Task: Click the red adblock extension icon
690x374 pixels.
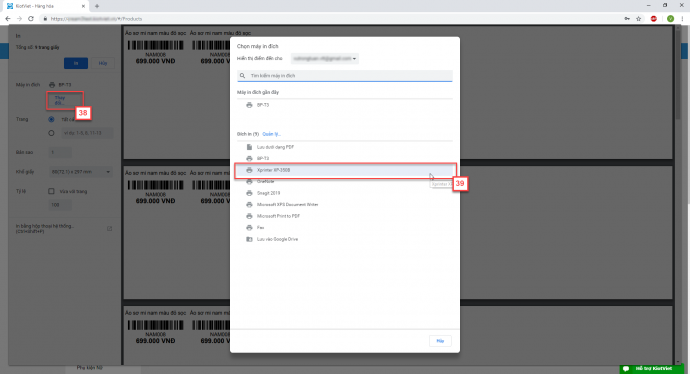Action: 654,18
